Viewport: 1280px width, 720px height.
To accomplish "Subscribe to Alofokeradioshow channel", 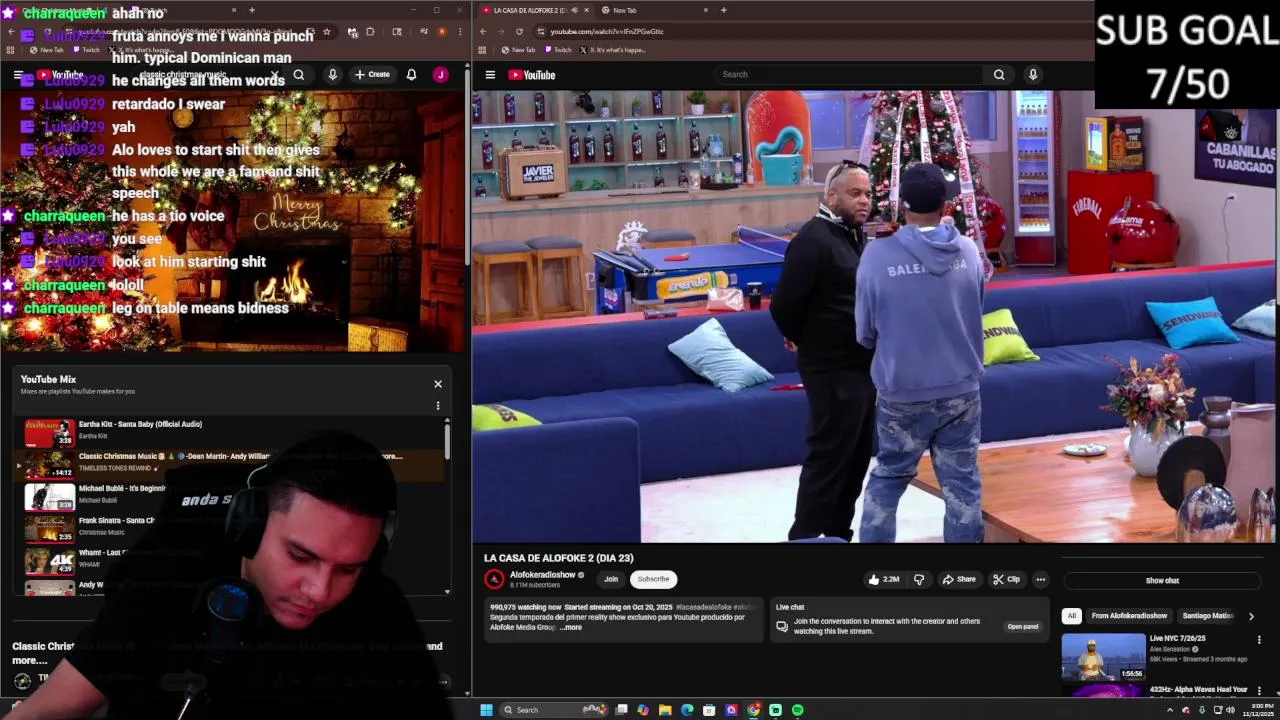I will [x=653, y=579].
